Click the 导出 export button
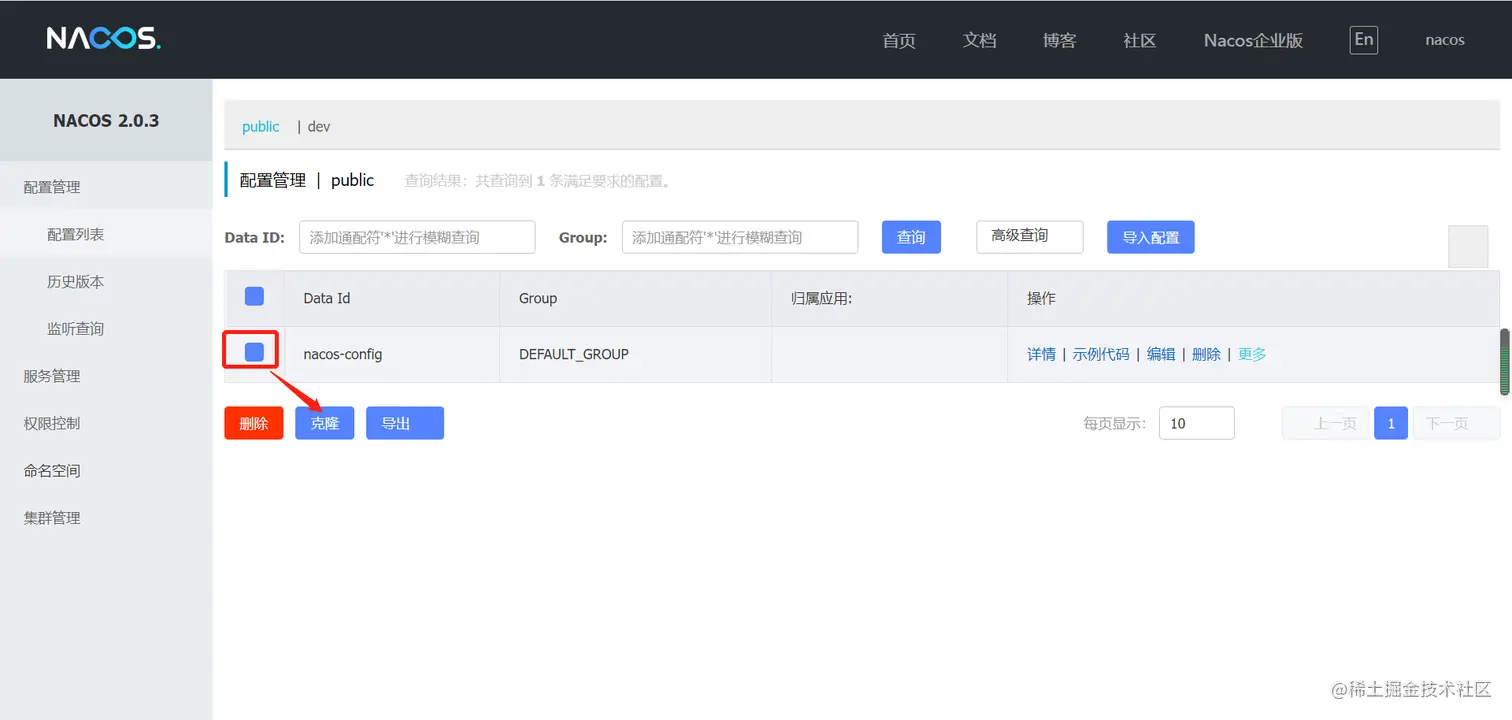The height and width of the screenshot is (720, 1512). (405, 423)
